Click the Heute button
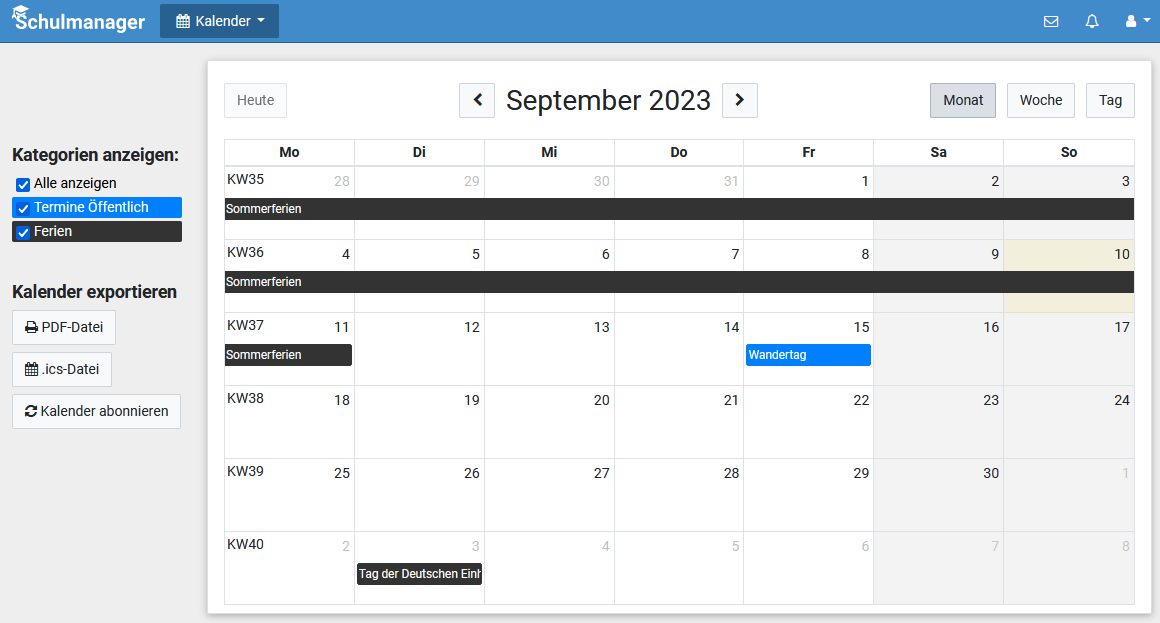This screenshot has width=1160, height=623. tap(256, 100)
